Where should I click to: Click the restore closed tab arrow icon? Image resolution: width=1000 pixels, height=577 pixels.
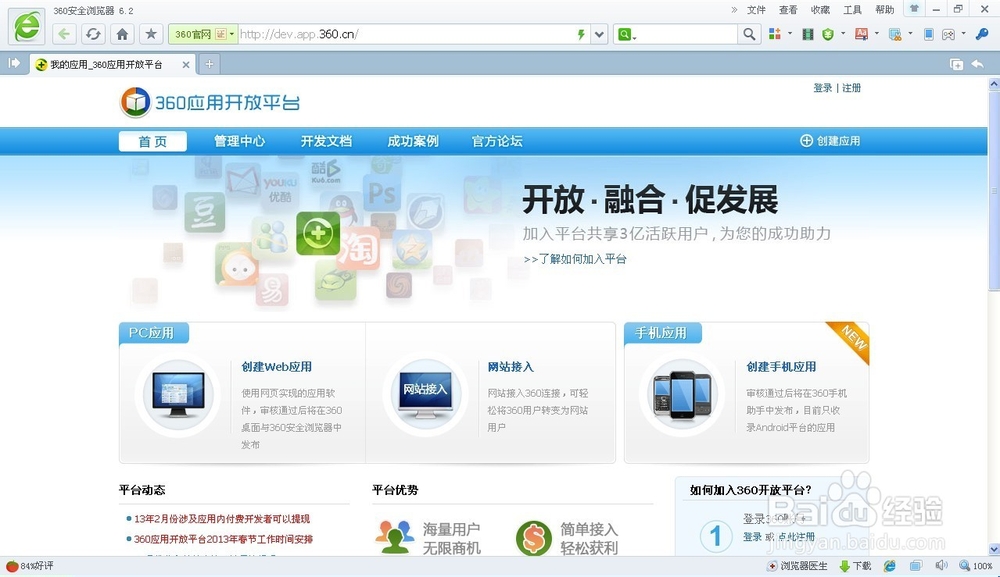(x=977, y=64)
